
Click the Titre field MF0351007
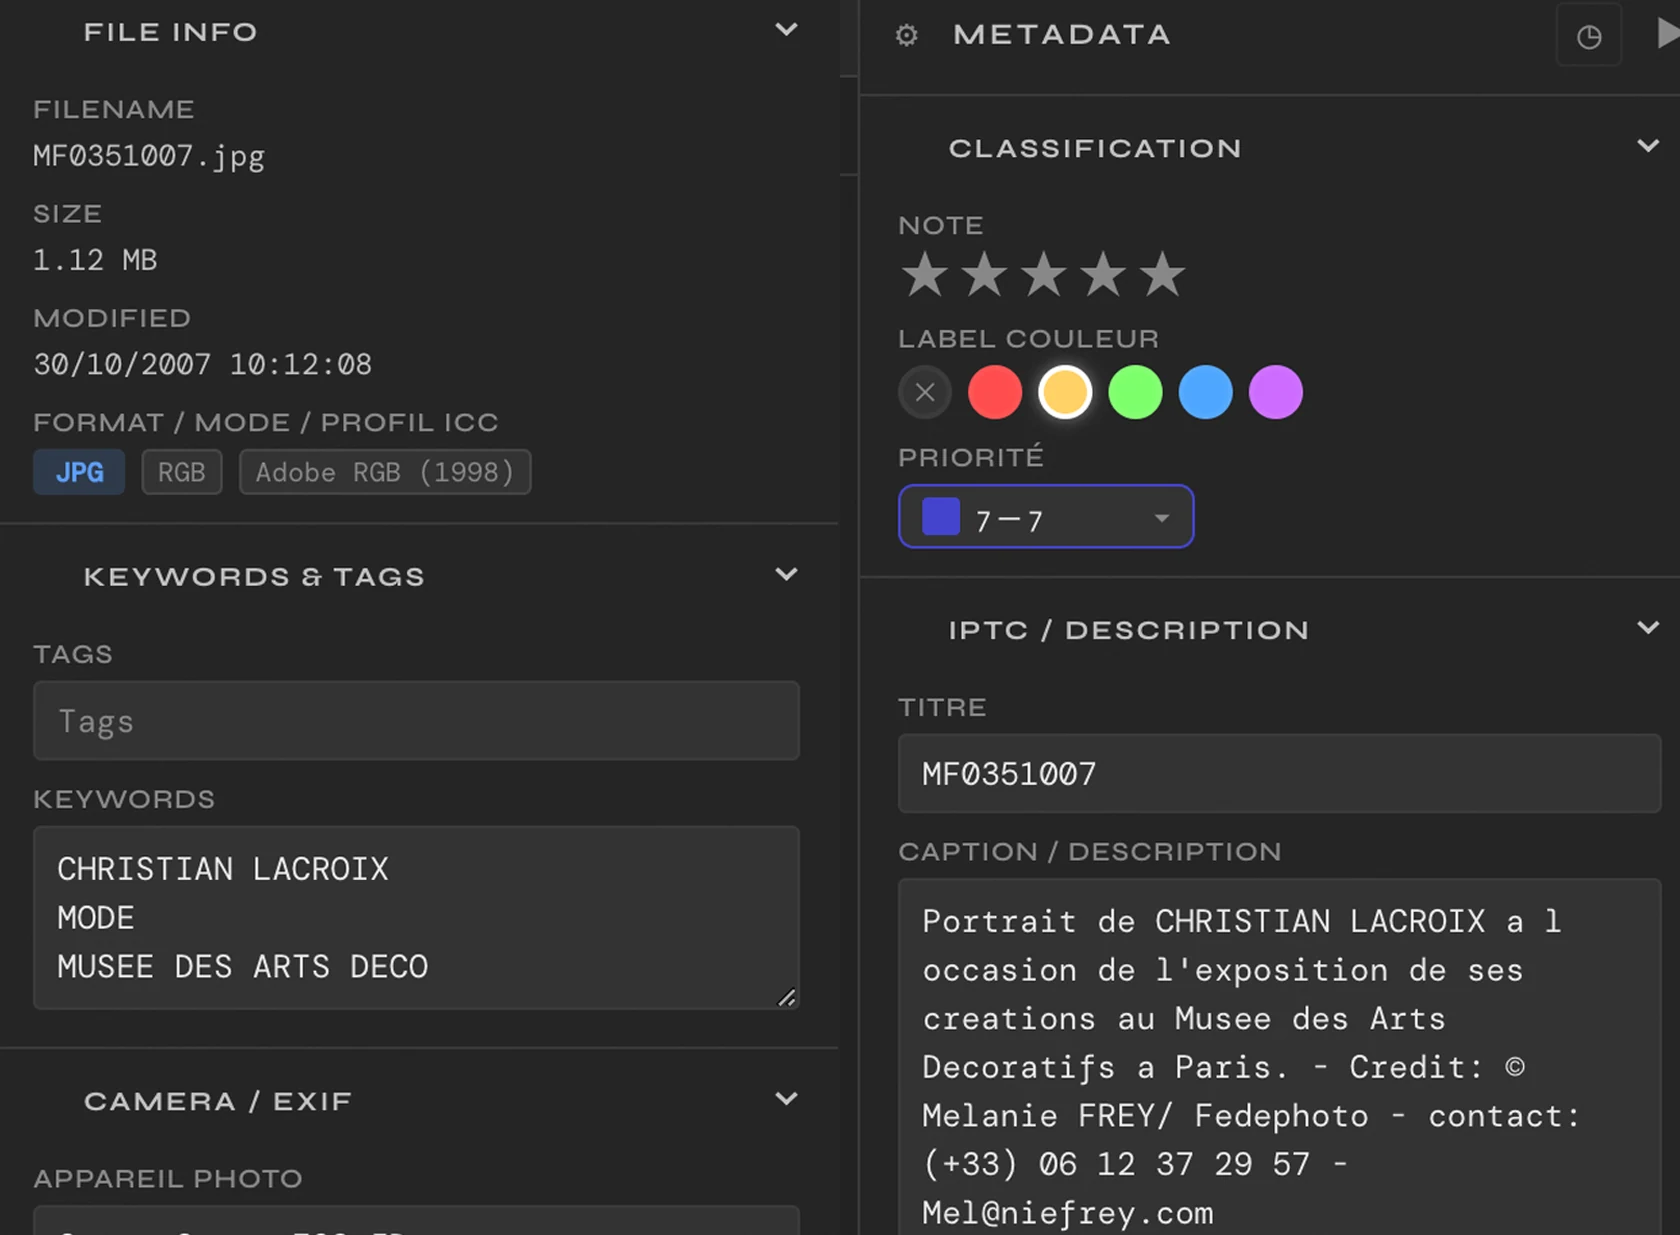pos(1279,774)
